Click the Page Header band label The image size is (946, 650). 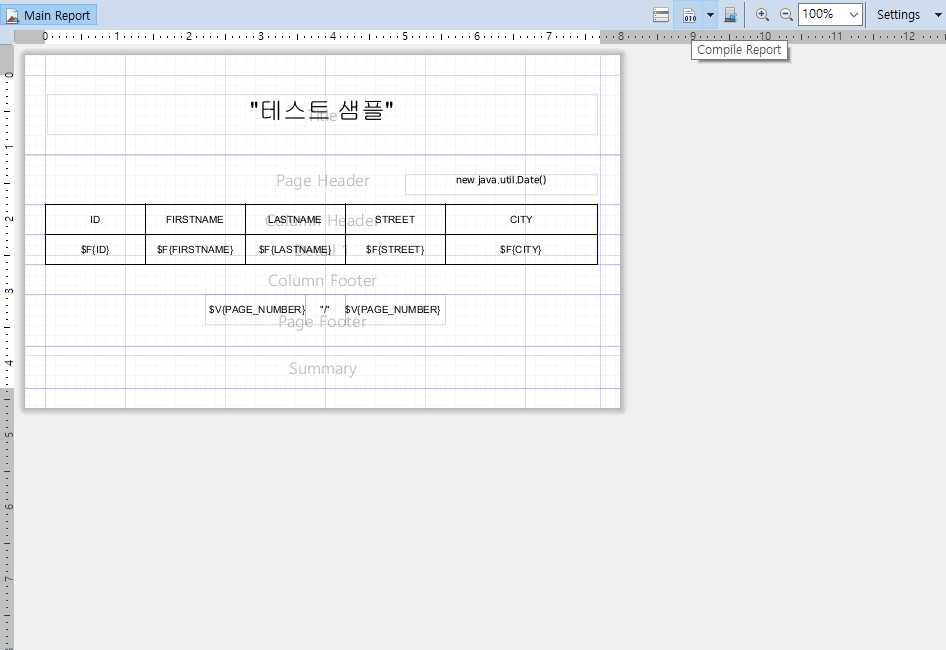pos(322,180)
